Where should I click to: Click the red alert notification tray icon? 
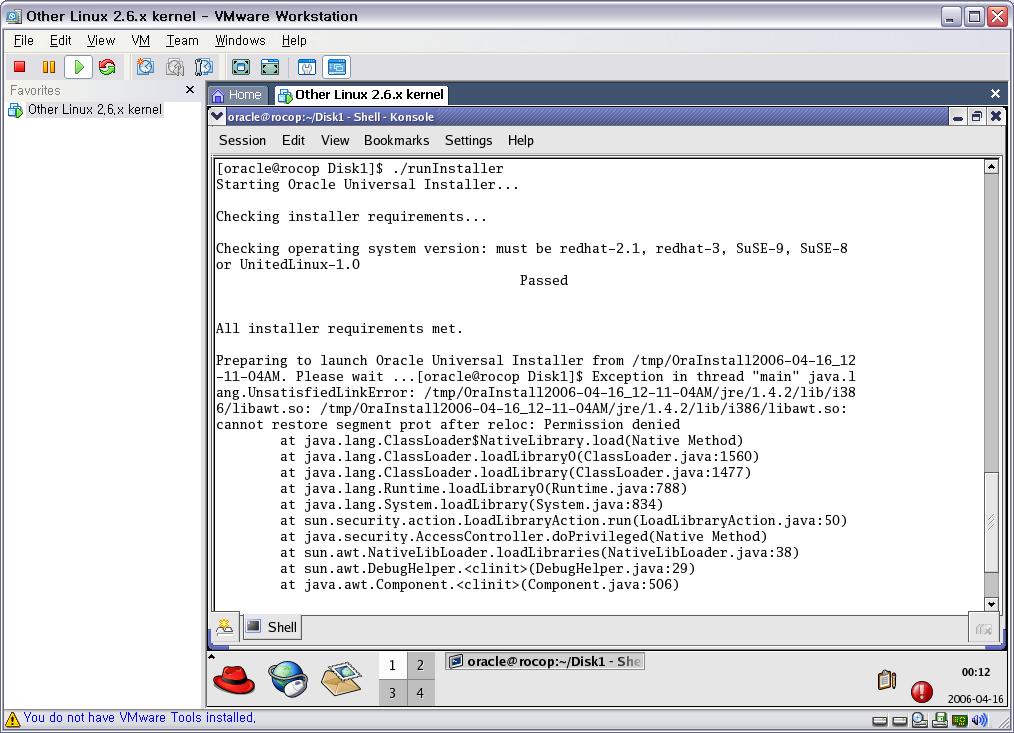coord(922,692)
